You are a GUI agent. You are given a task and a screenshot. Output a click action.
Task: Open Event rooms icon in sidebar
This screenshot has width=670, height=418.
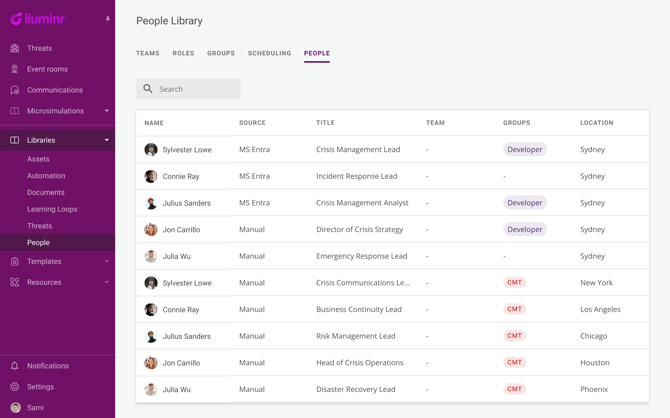(15, 69)
